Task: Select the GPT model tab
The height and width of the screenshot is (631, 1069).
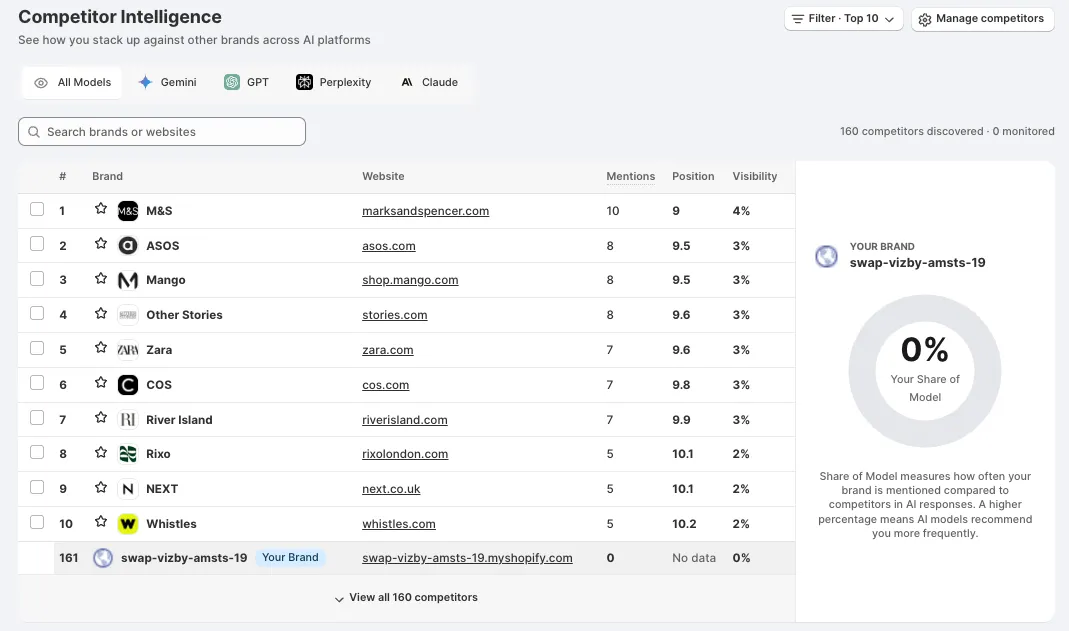Action: (x=246, y=82)
